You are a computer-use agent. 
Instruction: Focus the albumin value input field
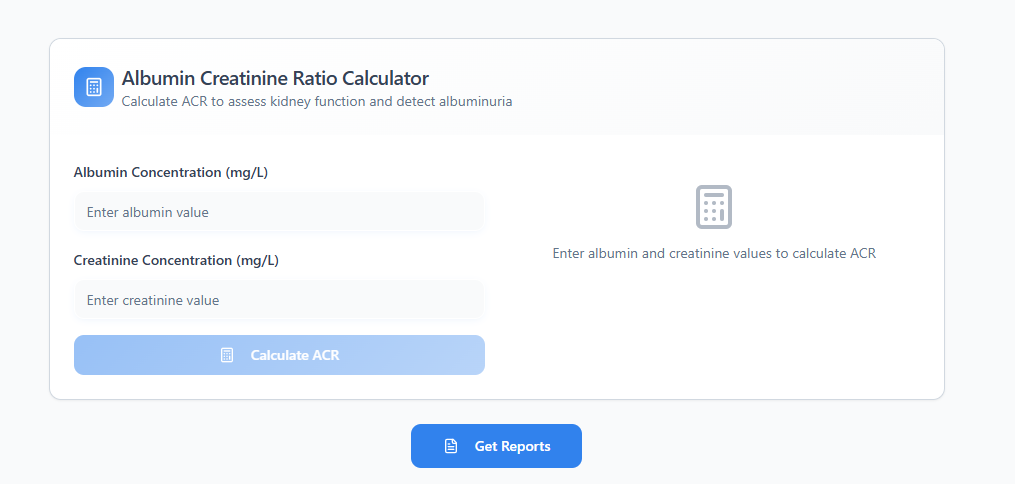click(279, 212)
